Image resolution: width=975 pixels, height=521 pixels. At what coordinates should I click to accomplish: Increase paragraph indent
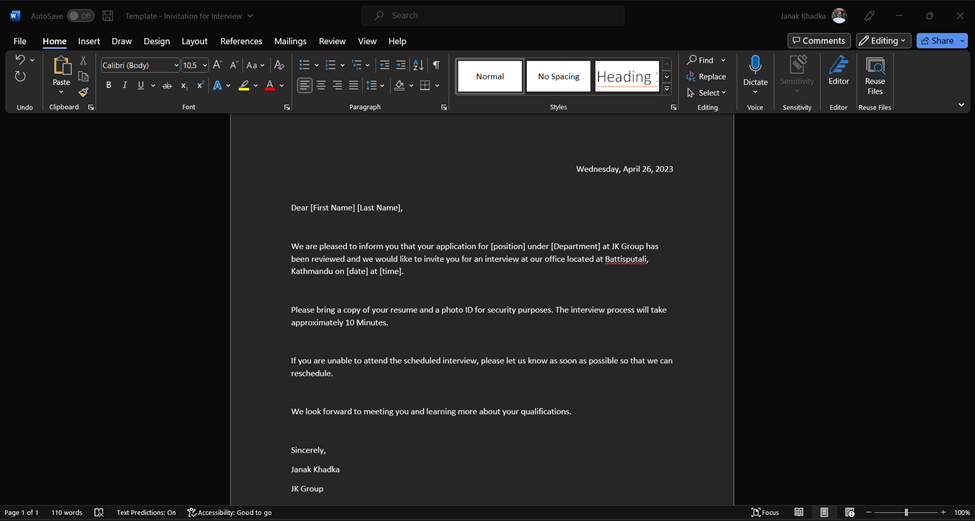(400, 65)
